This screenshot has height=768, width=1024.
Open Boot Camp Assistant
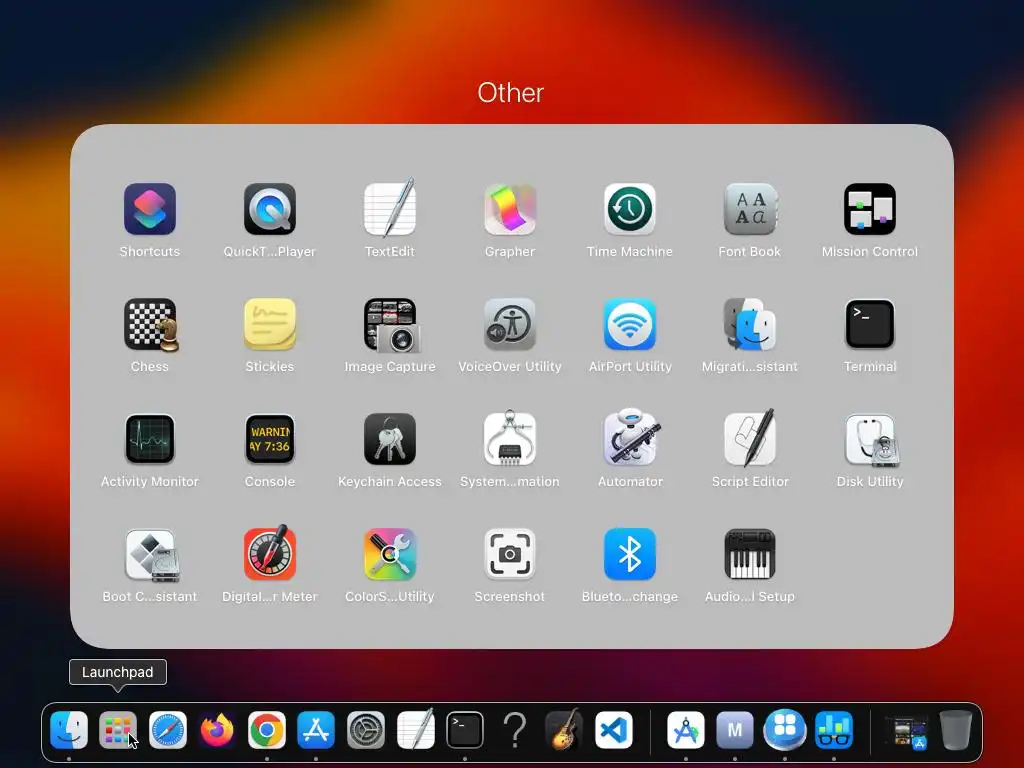[150, 554]
